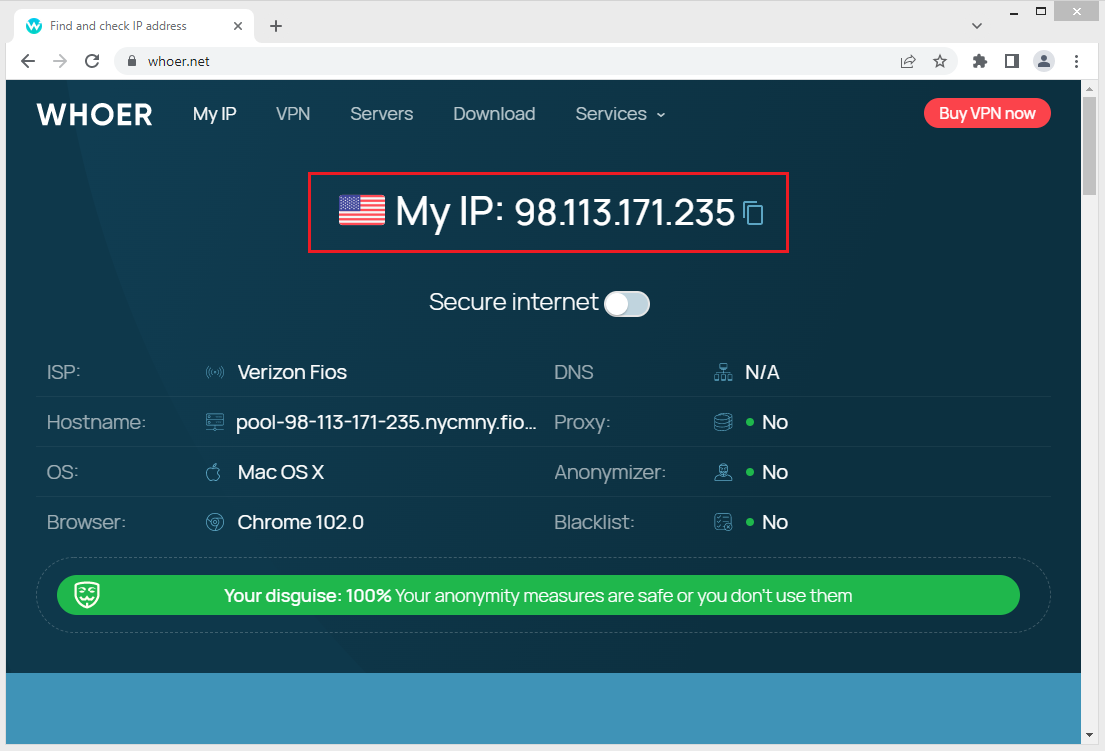
Task: Click the scrollbar up arrow
Action: pos(1089,89)
